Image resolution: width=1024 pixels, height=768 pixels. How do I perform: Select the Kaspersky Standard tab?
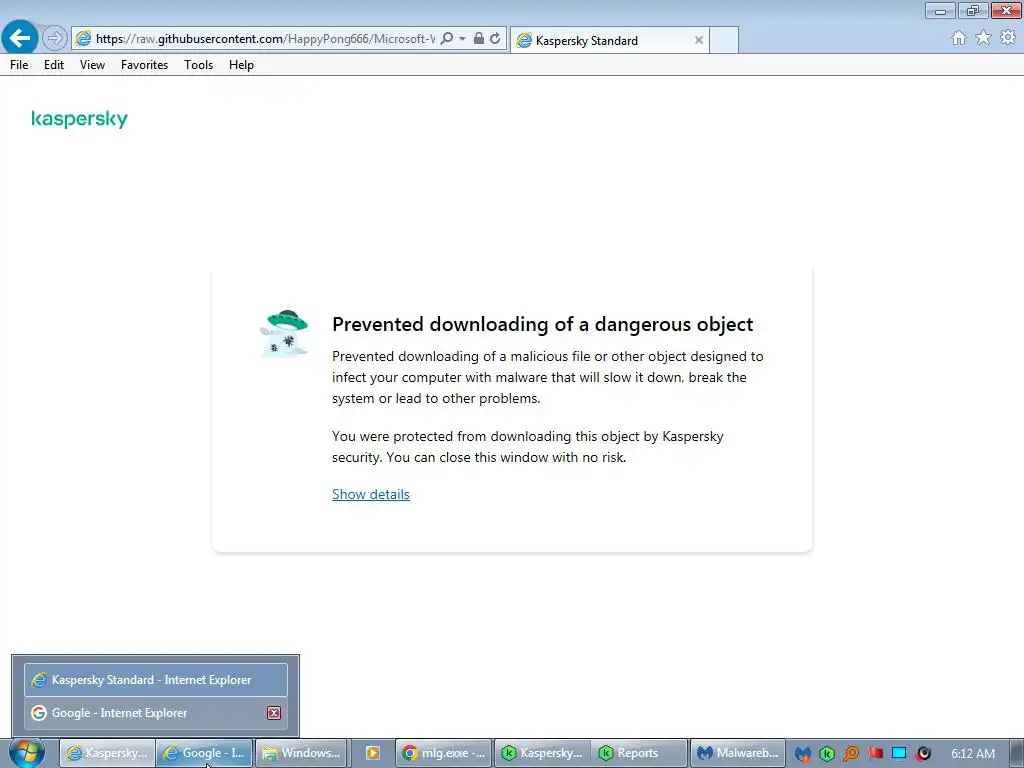pyautogui.click(x=609, y=40)
